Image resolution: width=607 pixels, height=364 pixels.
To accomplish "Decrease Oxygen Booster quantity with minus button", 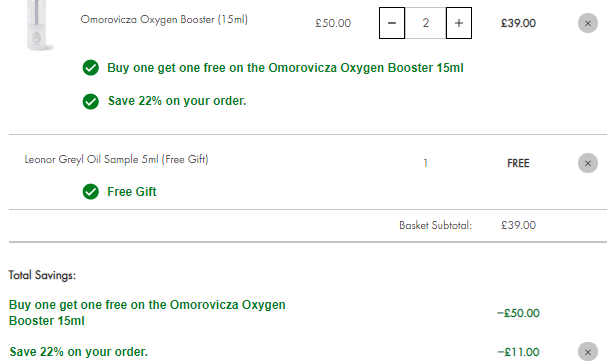I will 392,23.
